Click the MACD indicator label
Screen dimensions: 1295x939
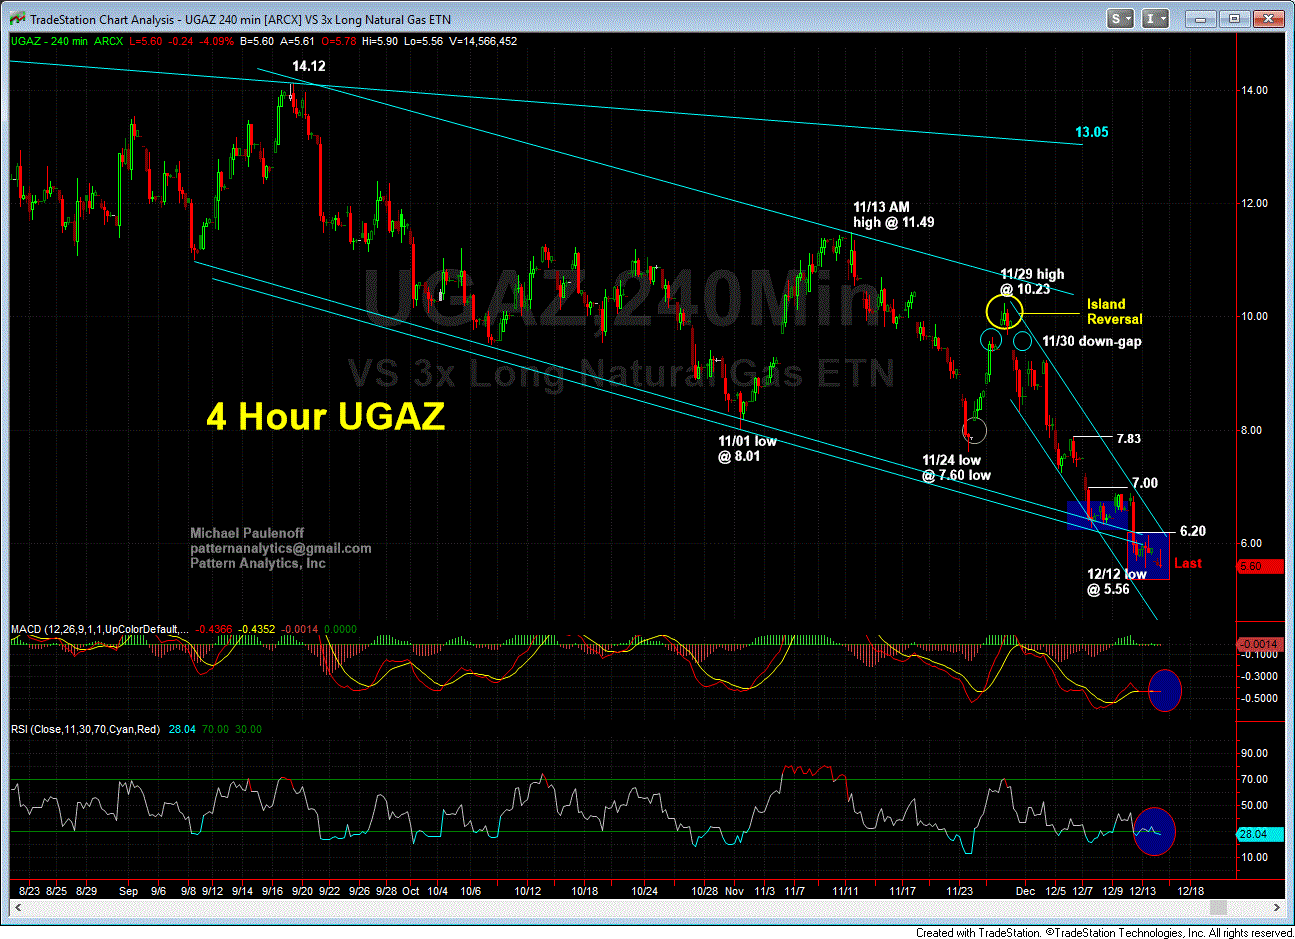(x=100, y=629)
